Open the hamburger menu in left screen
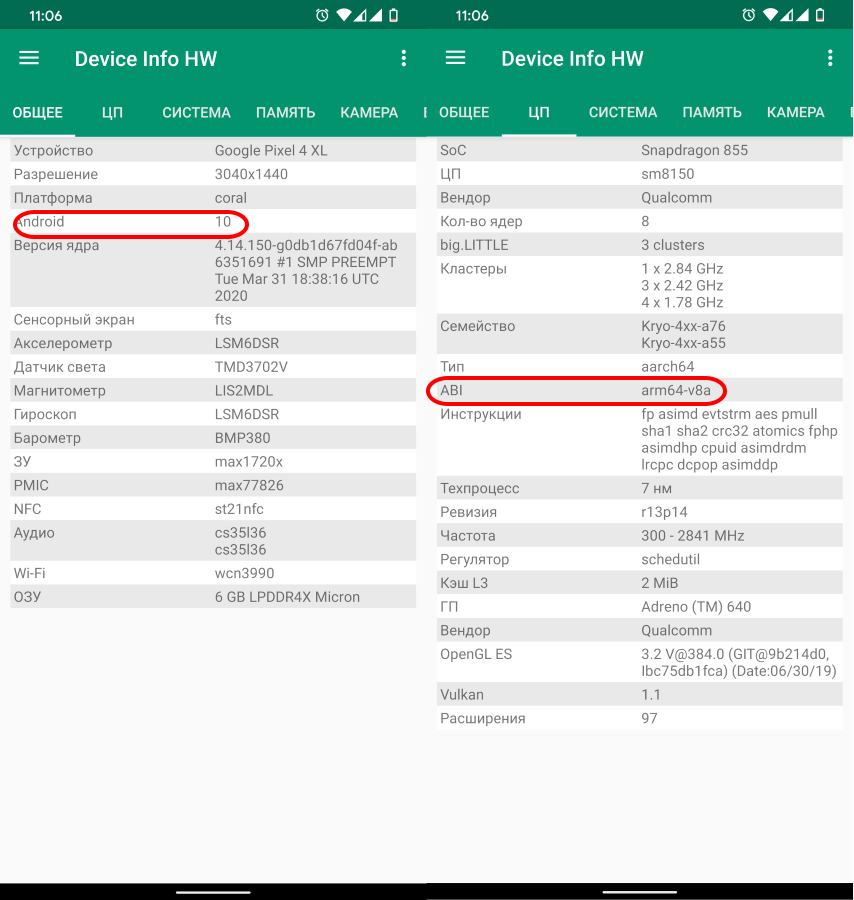Image resolution: width=854 pixels, height=900 pixels. [29, 58]
